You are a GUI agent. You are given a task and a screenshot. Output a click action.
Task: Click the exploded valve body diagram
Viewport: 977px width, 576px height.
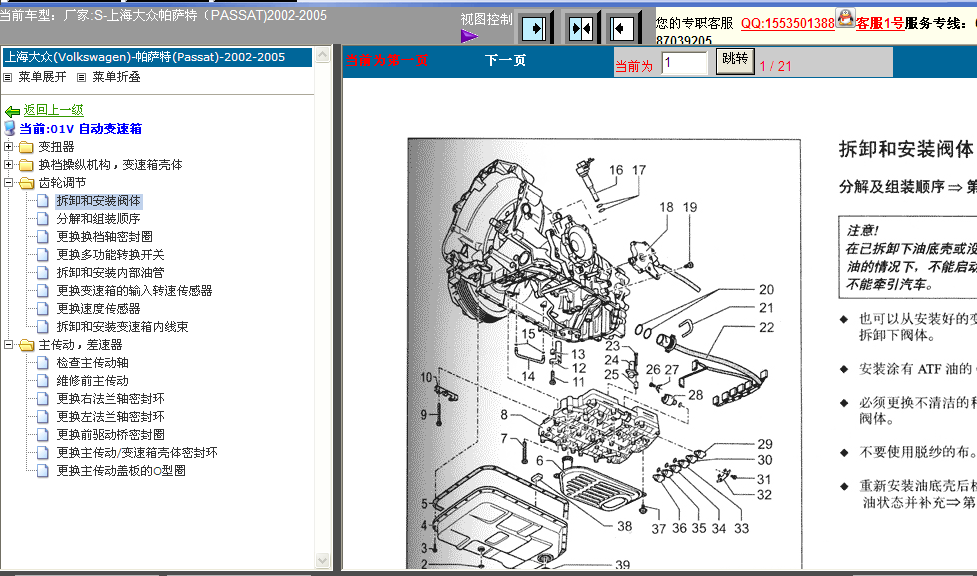click(x=604, y=353)
